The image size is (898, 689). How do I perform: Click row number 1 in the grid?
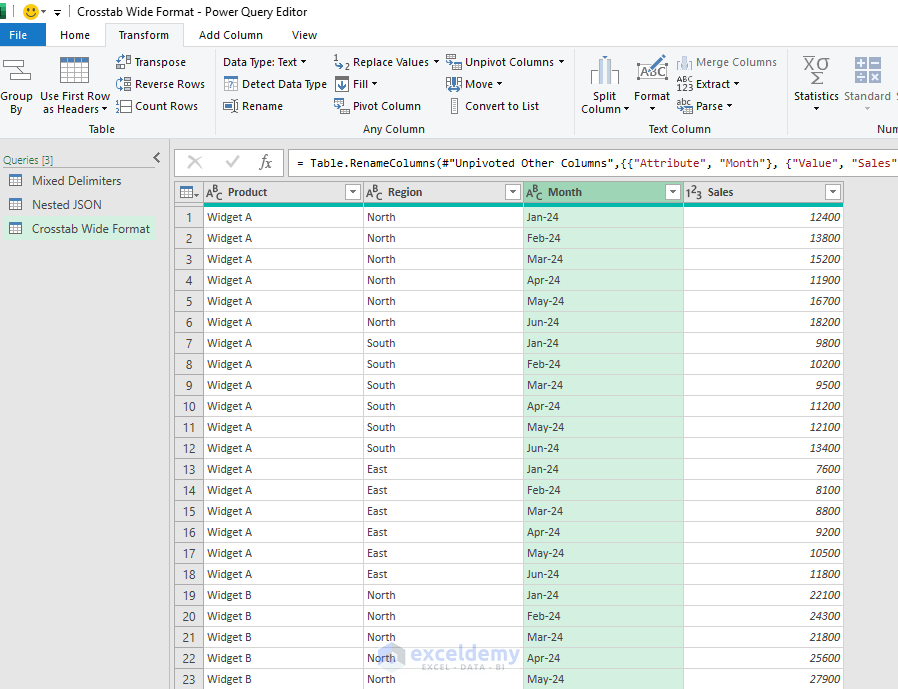point(189,218)
